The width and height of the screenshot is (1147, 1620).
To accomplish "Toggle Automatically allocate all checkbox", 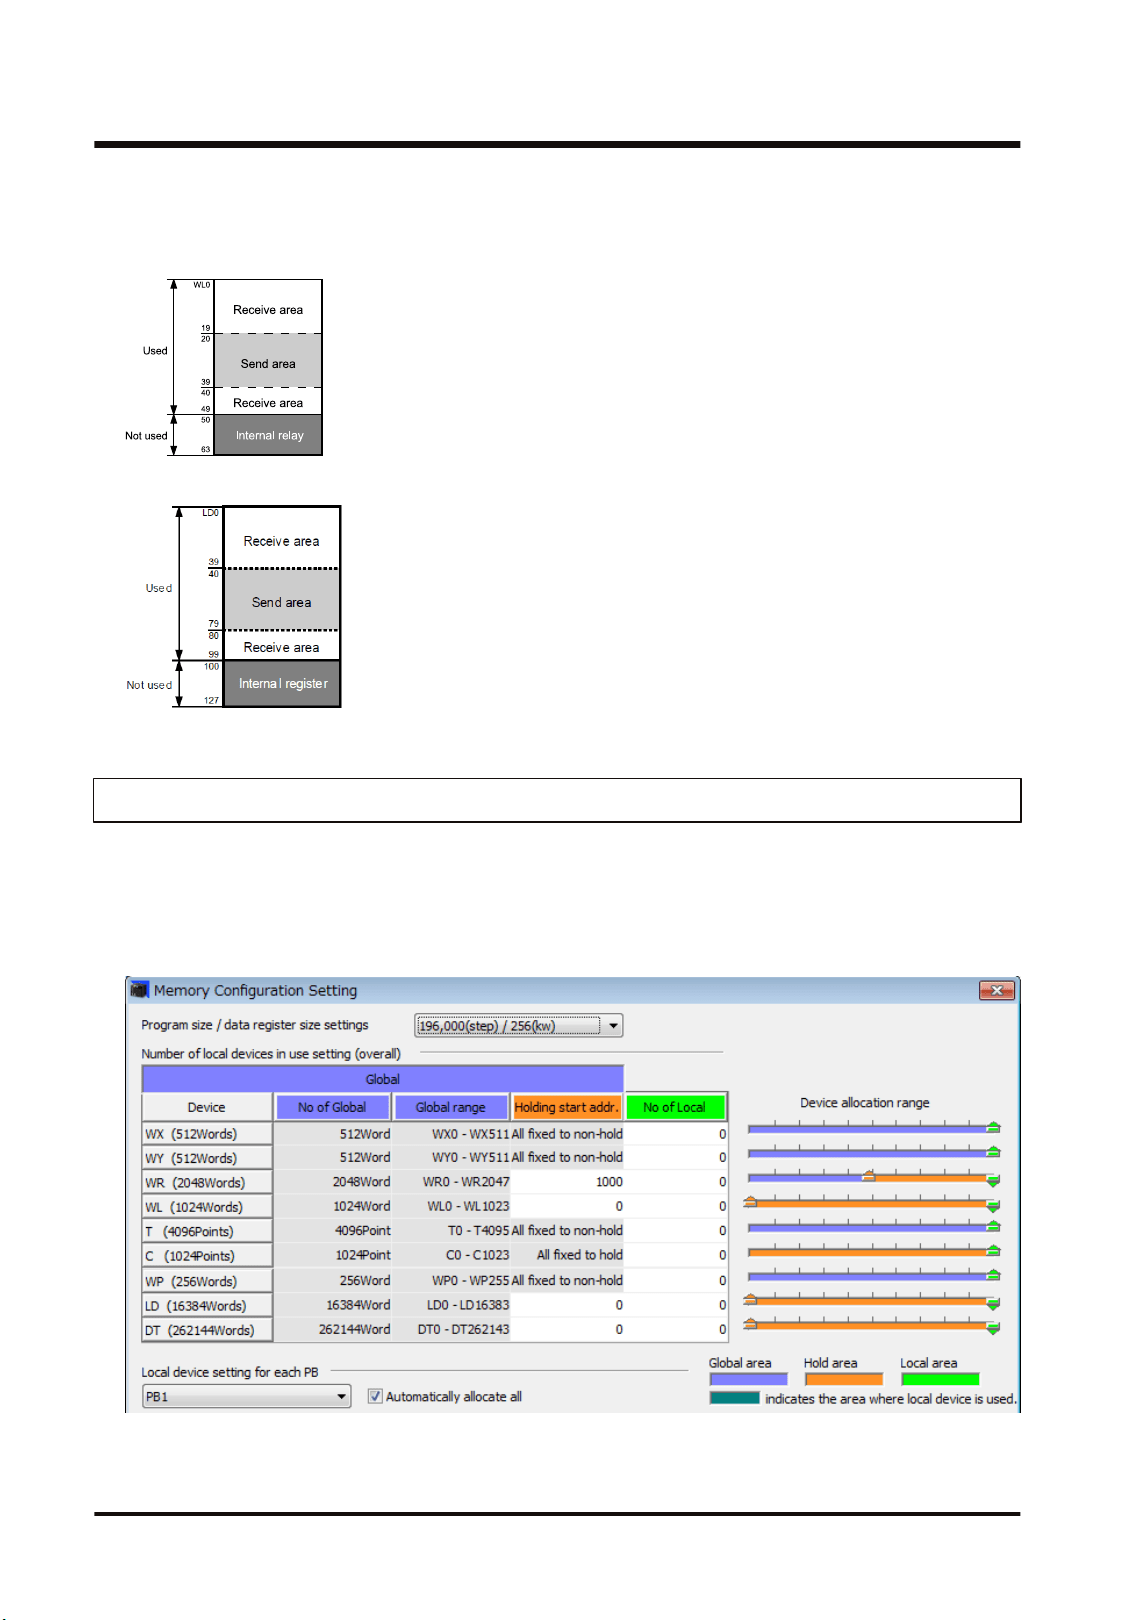I will click(375, 1396).
